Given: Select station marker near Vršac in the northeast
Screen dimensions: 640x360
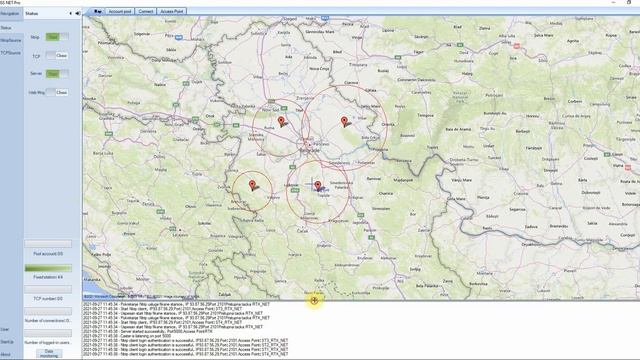Looking at the screenshot, I should click(x=344, y=121).
